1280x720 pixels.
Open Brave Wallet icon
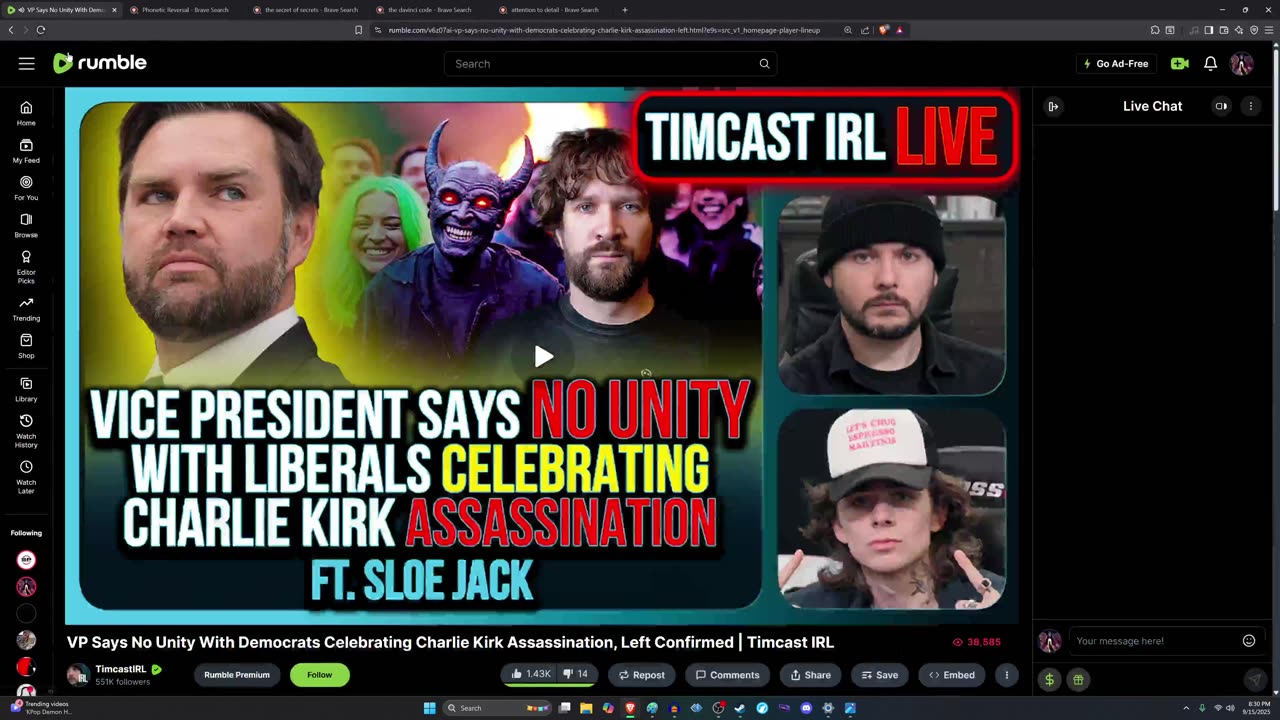[1223, 30]
